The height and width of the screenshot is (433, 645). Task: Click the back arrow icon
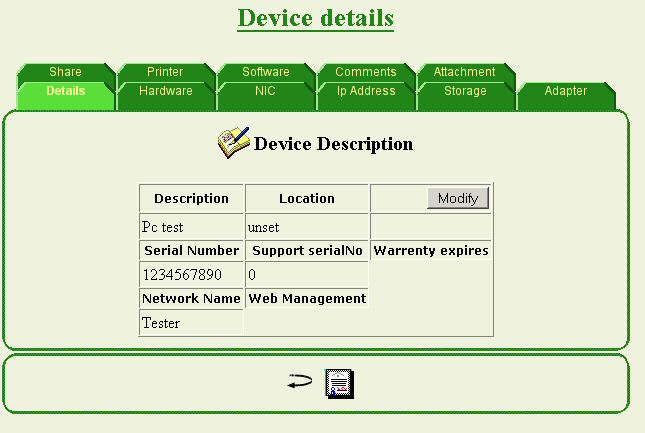299,382
